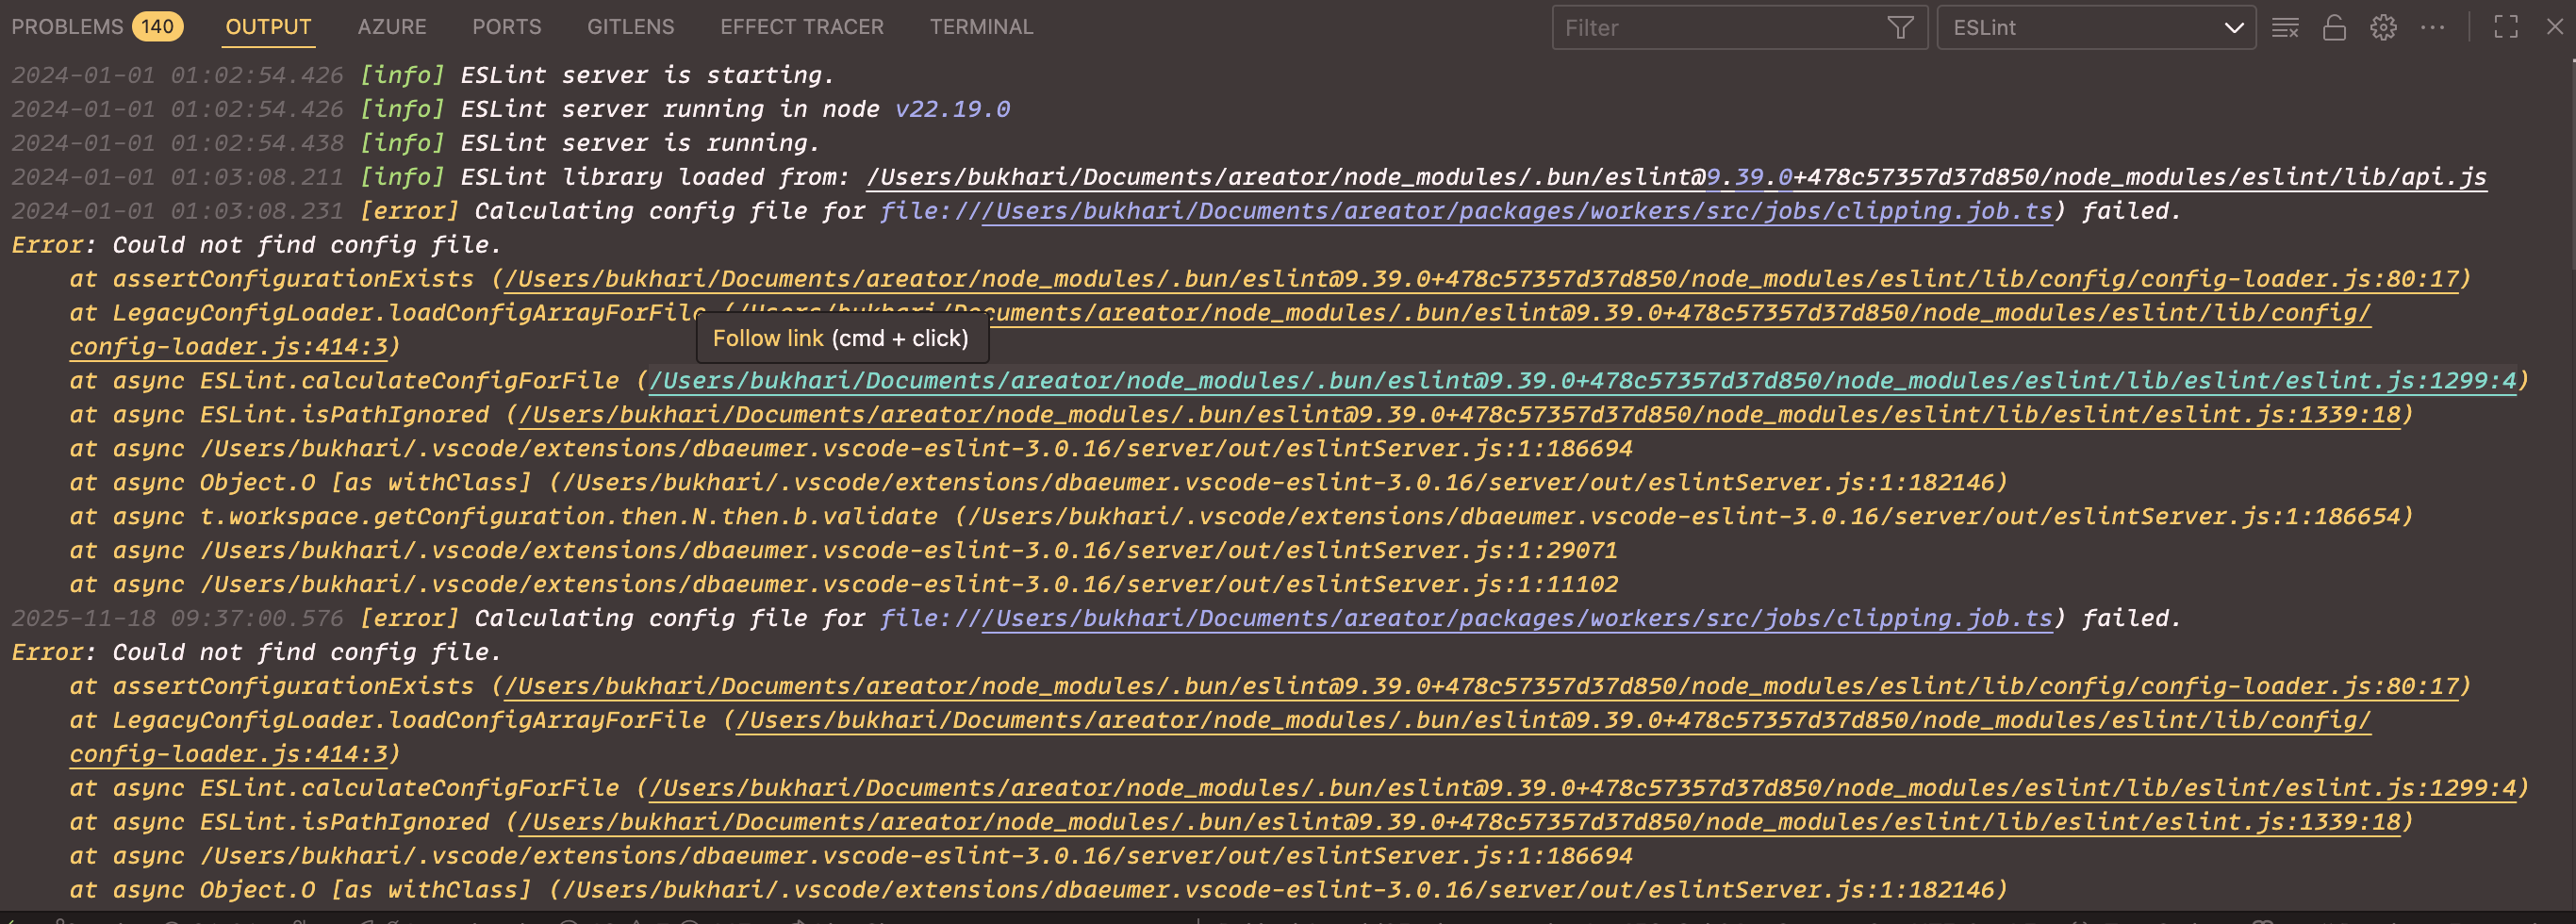Screen dimensions: 2576x924
Task: Maximize the panel size
Action: click(x=2505, y=28)
